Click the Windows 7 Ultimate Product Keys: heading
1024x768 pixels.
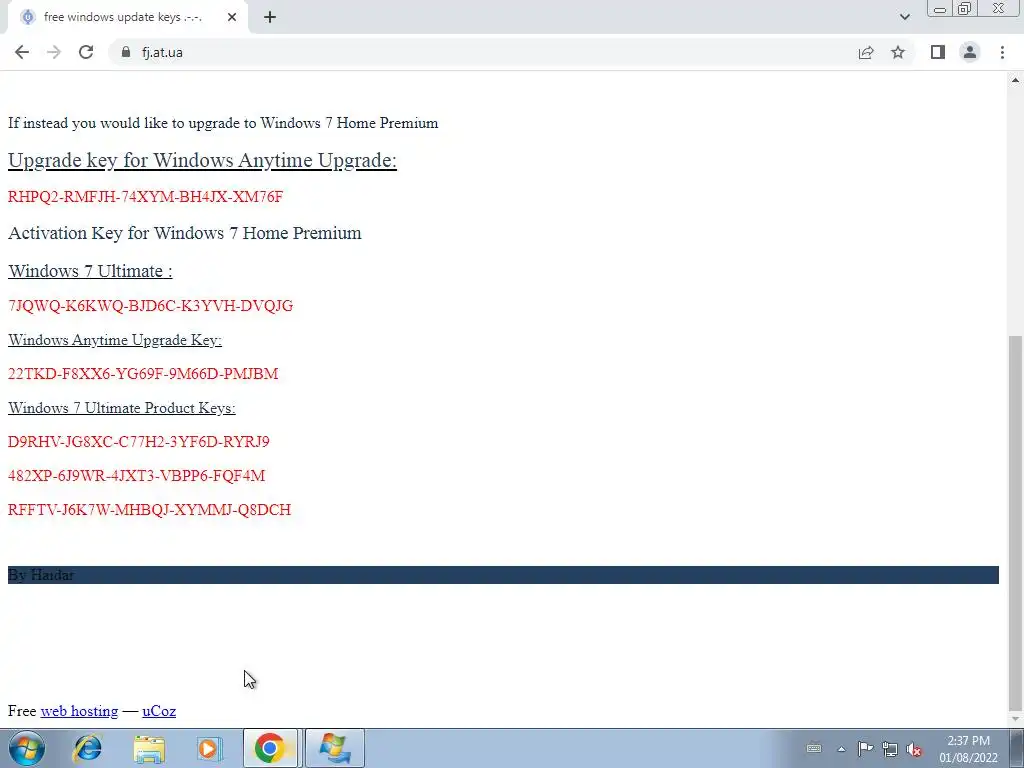coord(121,408)
